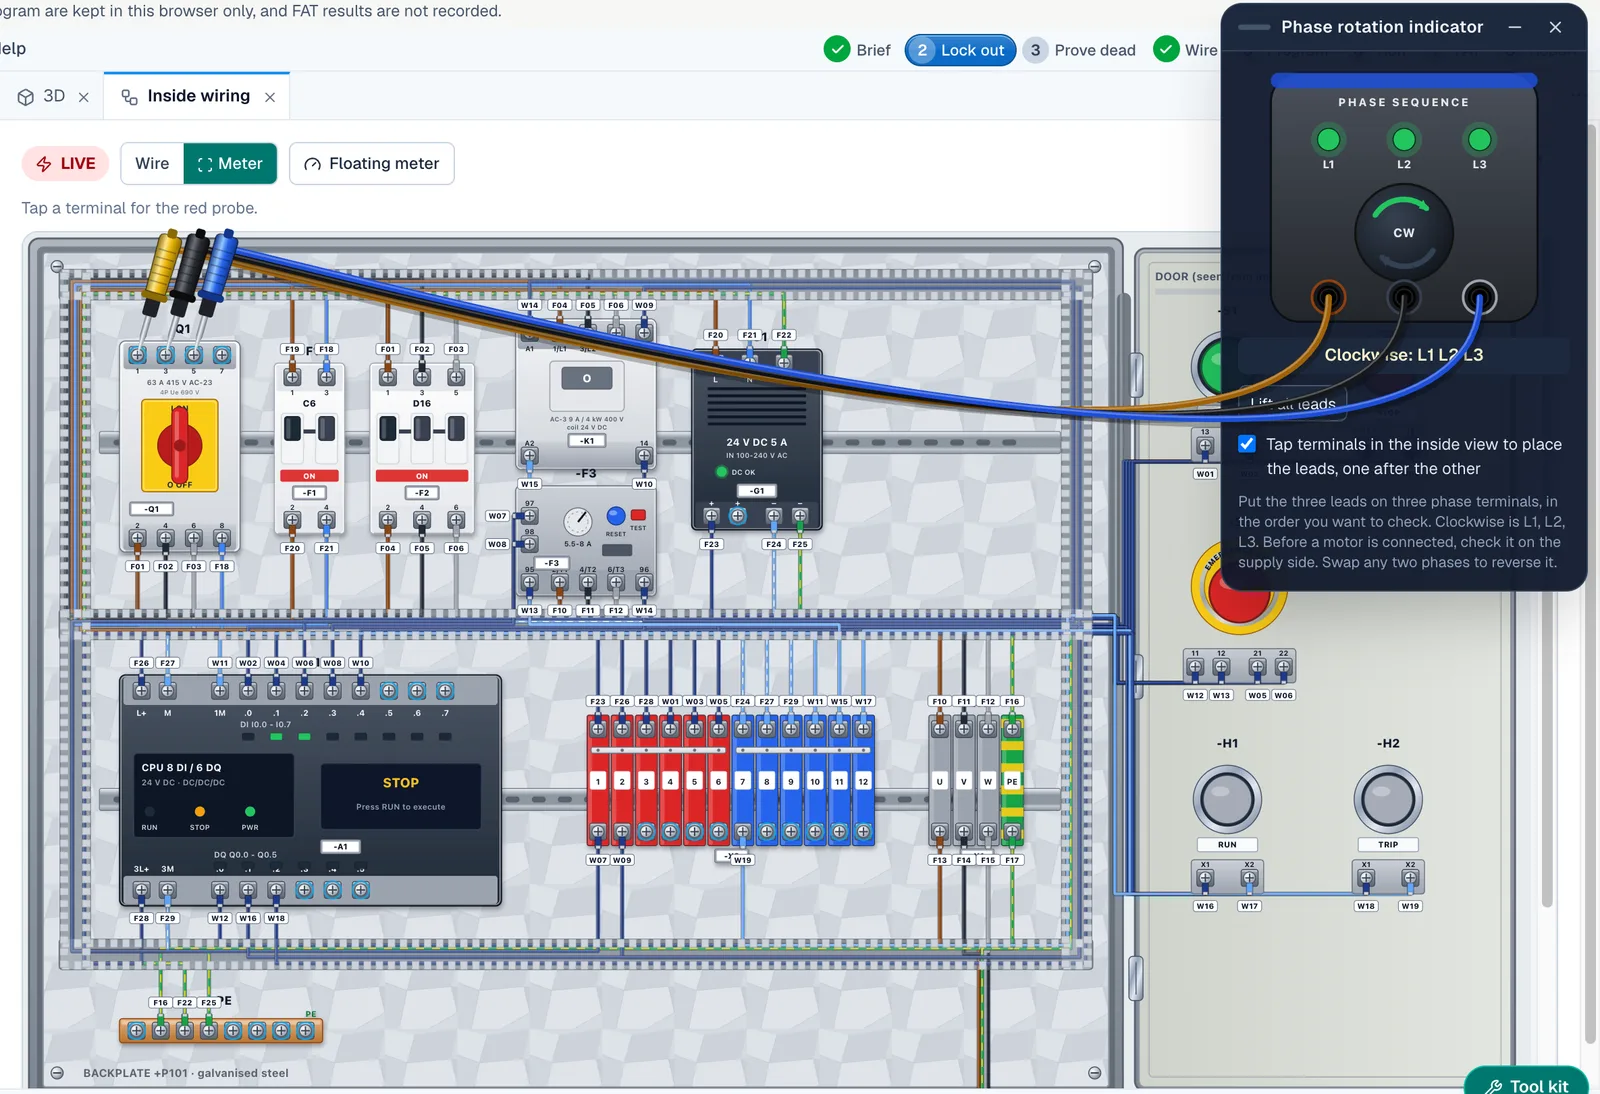
Task: Tap the orange lead socket on indicator
Action: 1328,297
